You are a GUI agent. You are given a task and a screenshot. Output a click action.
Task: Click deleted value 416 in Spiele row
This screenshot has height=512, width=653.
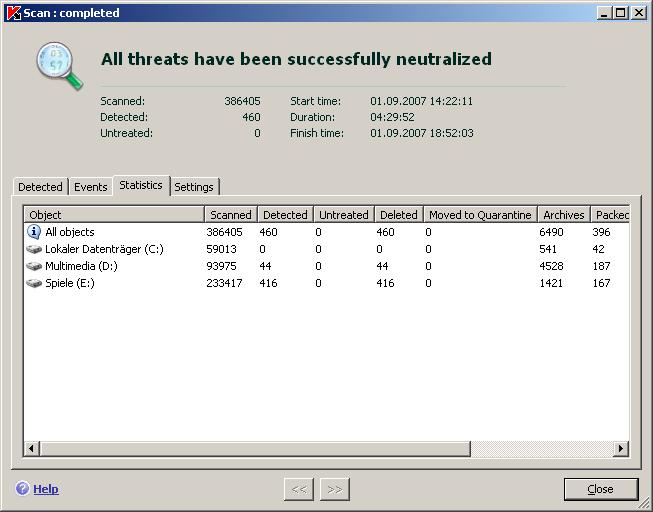pos(385,283)
